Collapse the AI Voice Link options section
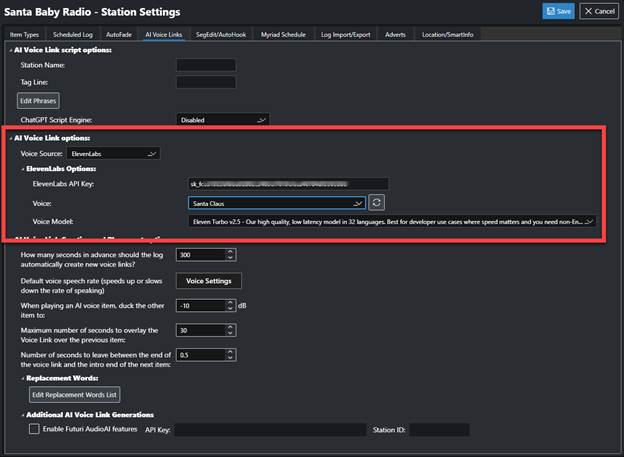This screenshot has height=457, width=624. (11, 138)
